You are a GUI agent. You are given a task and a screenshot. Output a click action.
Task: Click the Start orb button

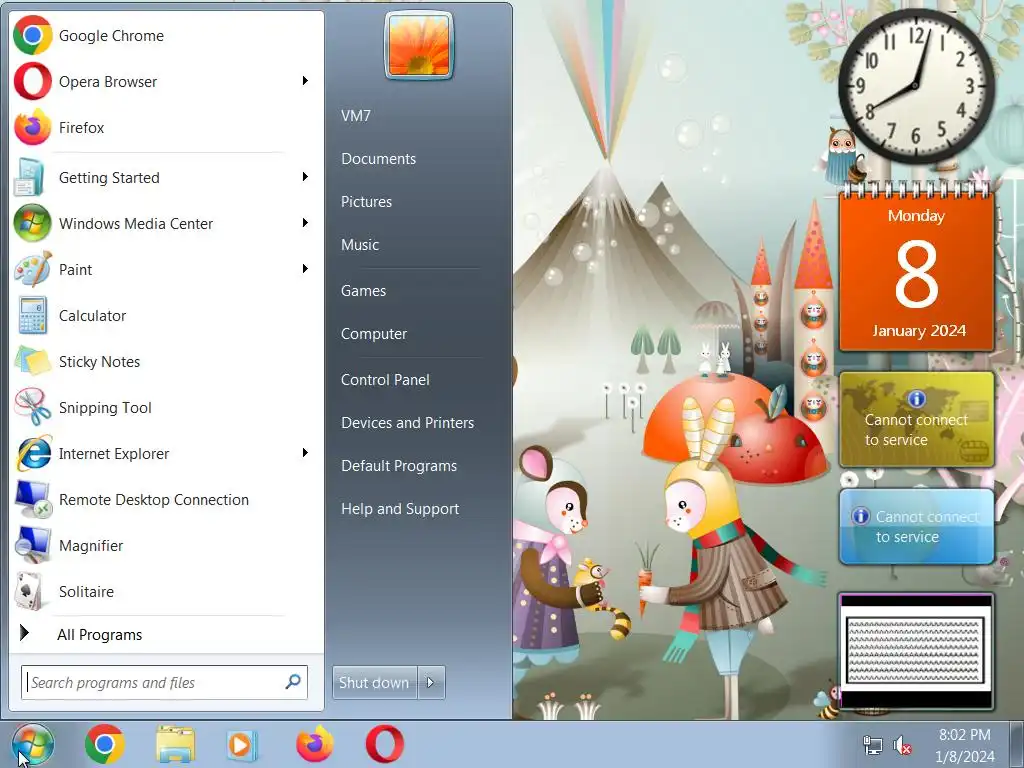point(33,744)
